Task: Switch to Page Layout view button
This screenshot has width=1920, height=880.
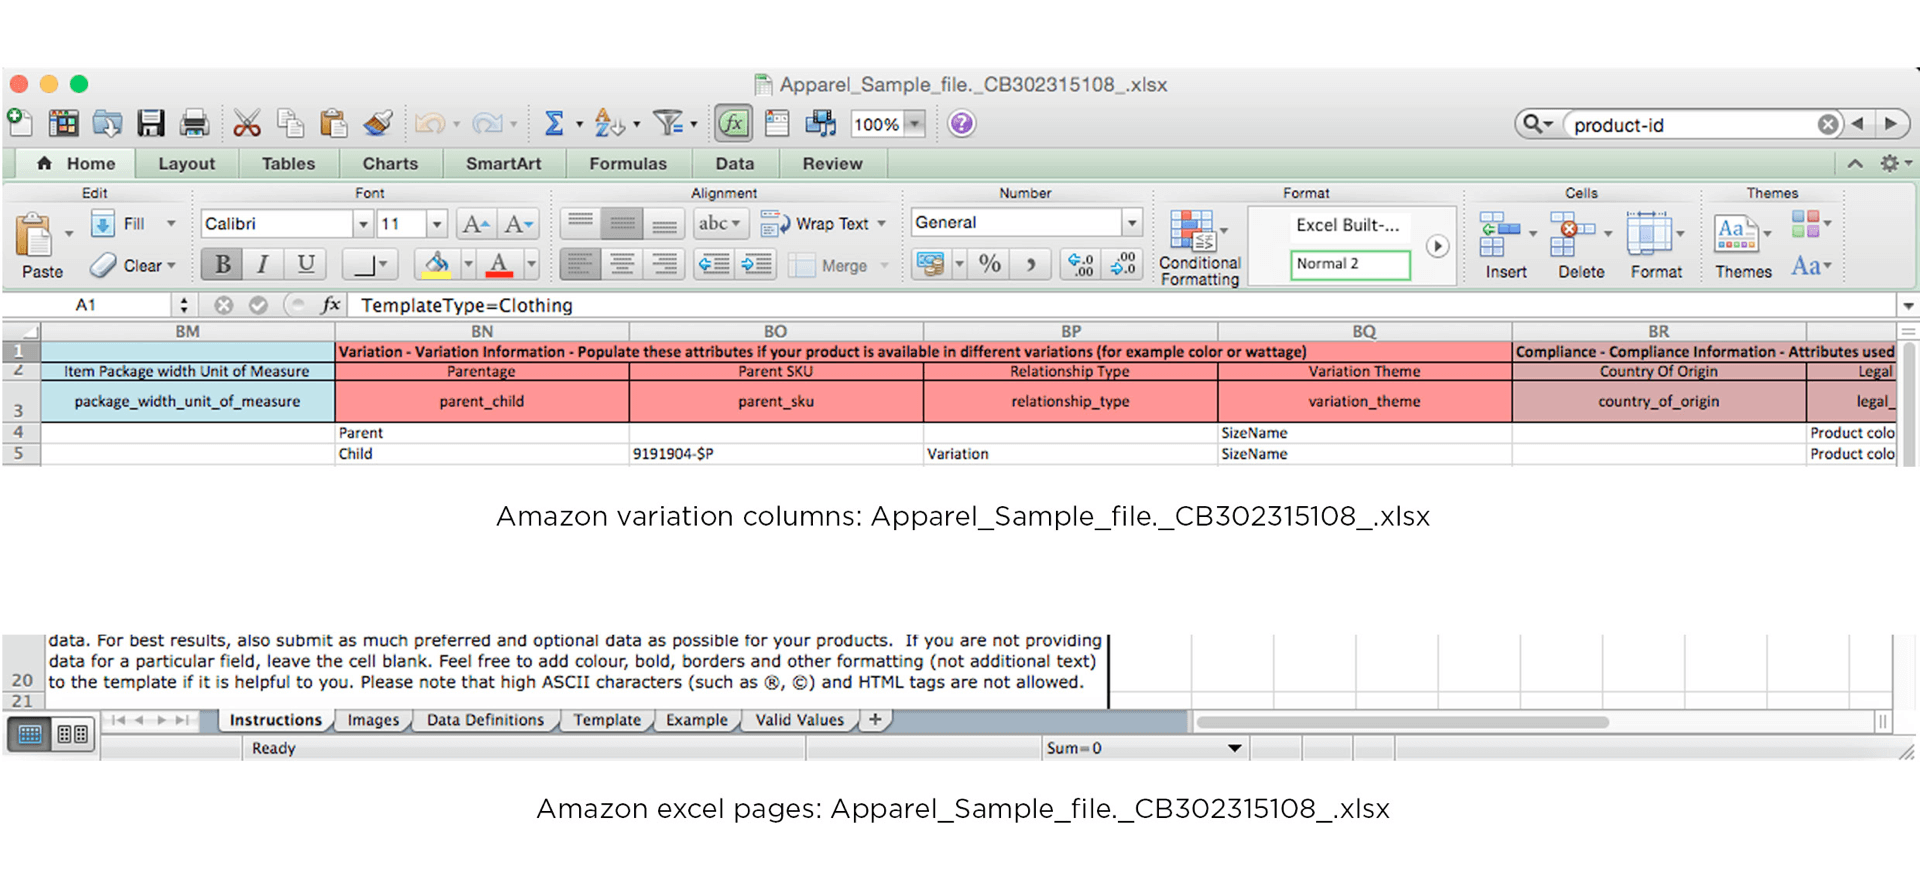Action: (72, 735)
